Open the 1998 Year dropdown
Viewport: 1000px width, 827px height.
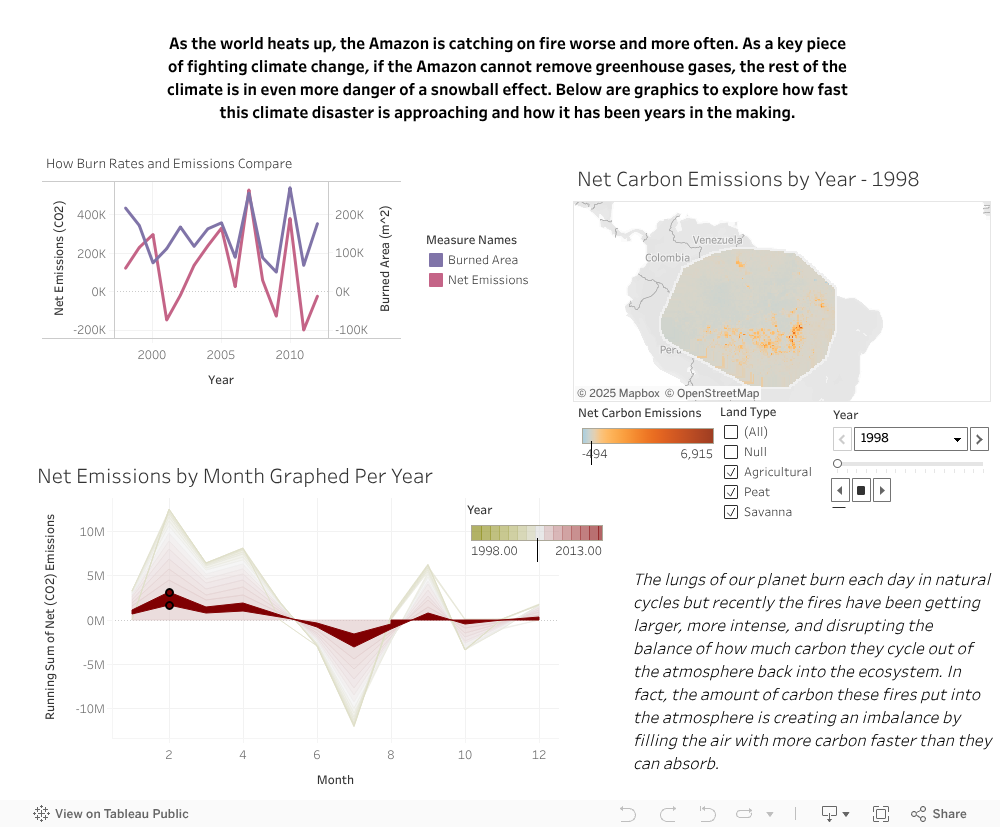[x=909, y=438]
